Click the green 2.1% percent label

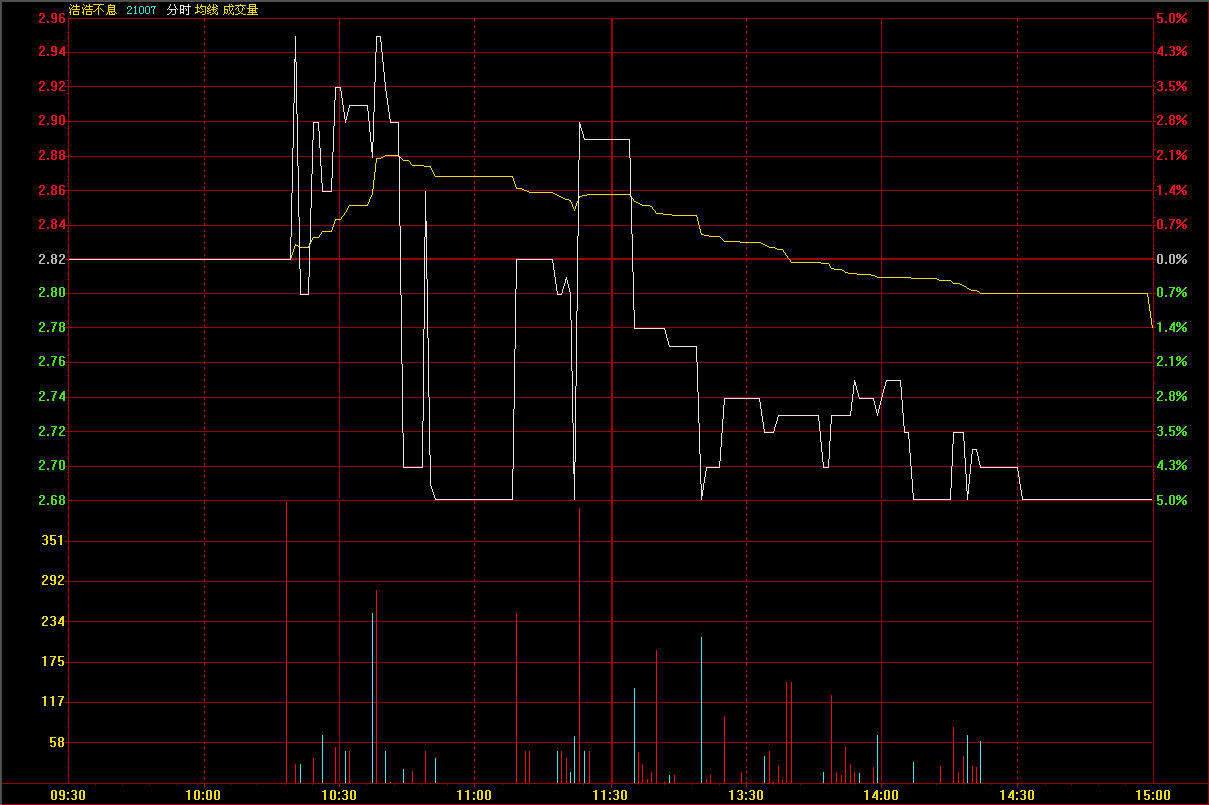(1171, 362)
